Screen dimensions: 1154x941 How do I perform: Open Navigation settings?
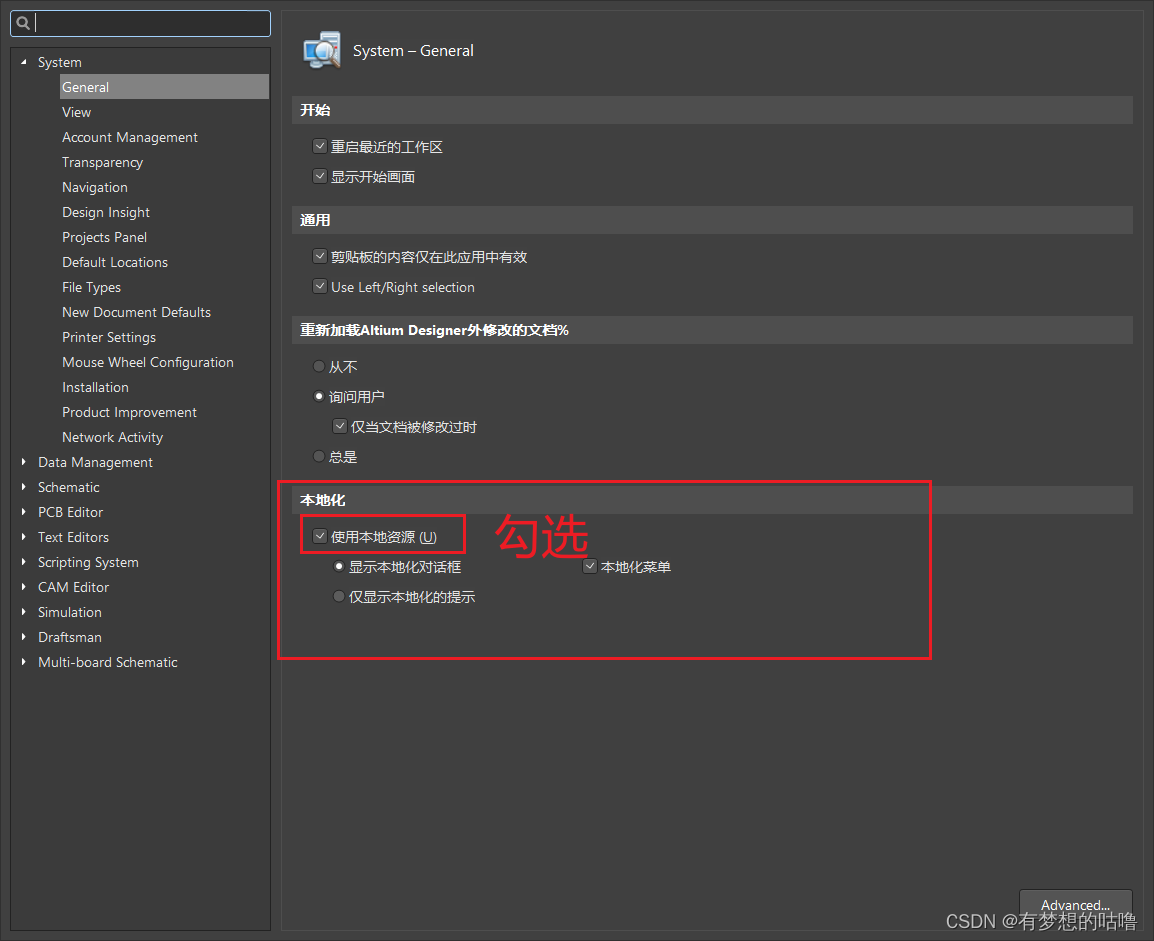coord(95,188)
